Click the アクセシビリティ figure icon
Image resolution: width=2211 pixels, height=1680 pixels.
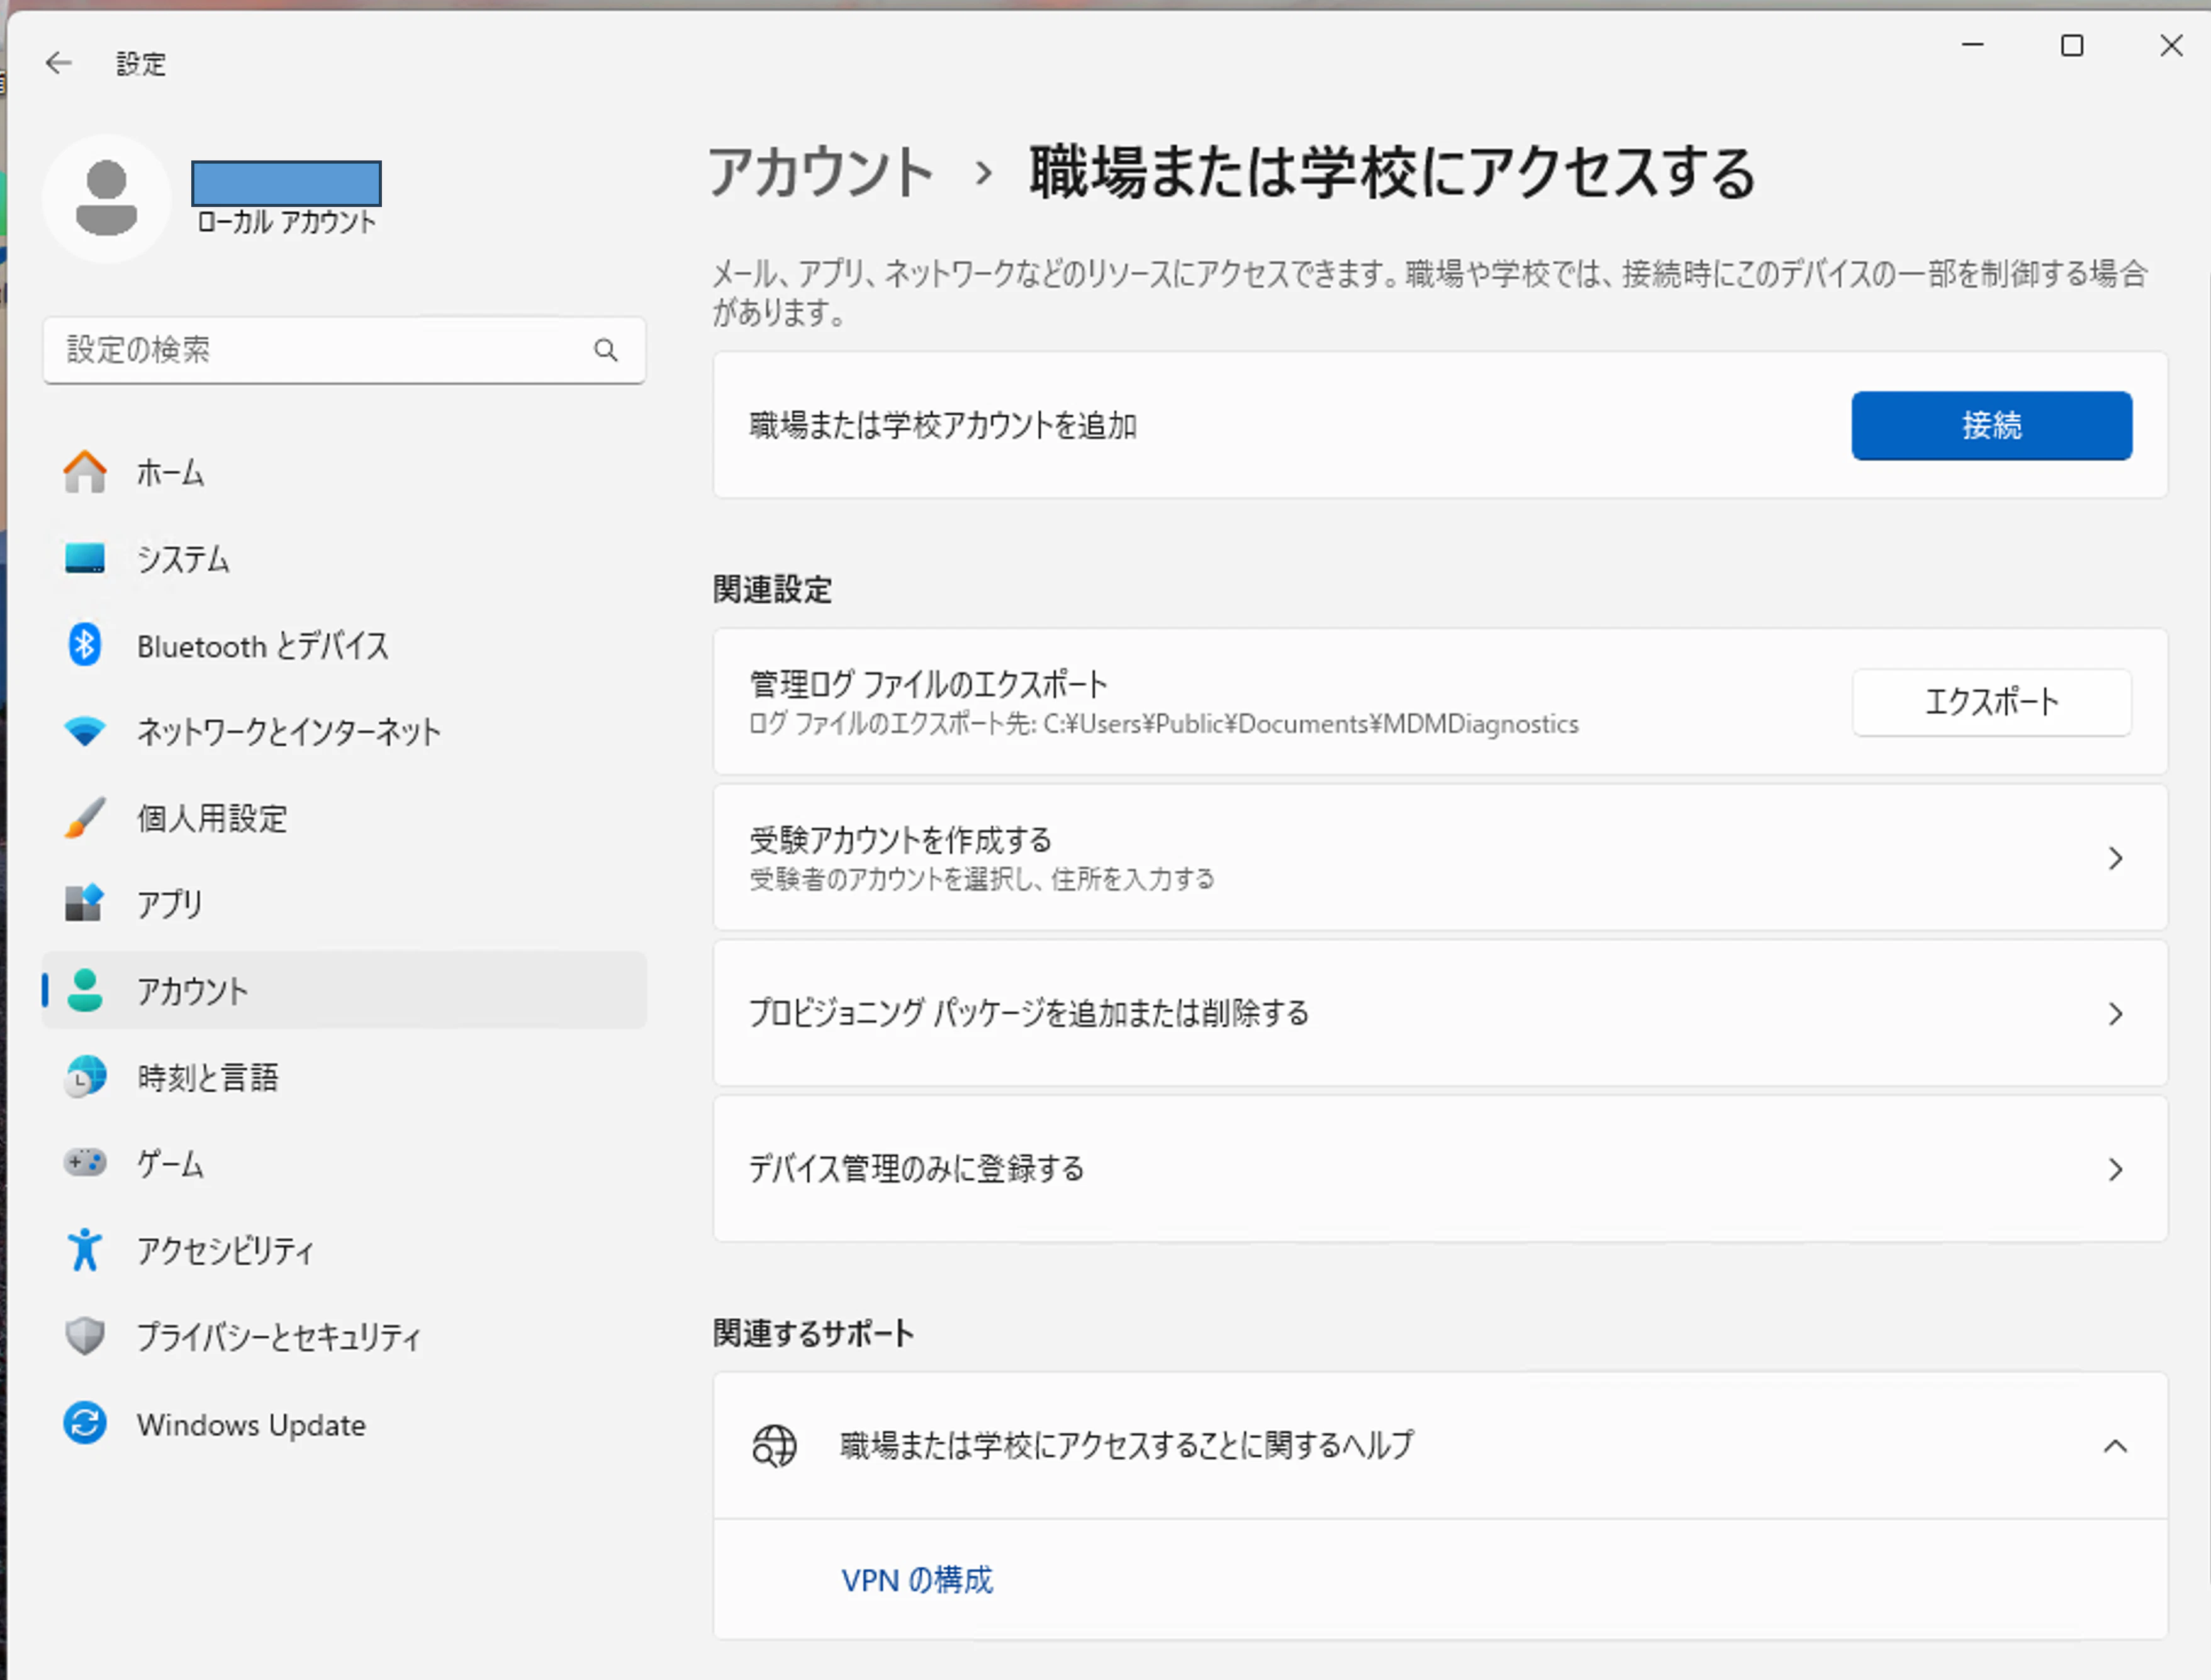[85, 1250]
